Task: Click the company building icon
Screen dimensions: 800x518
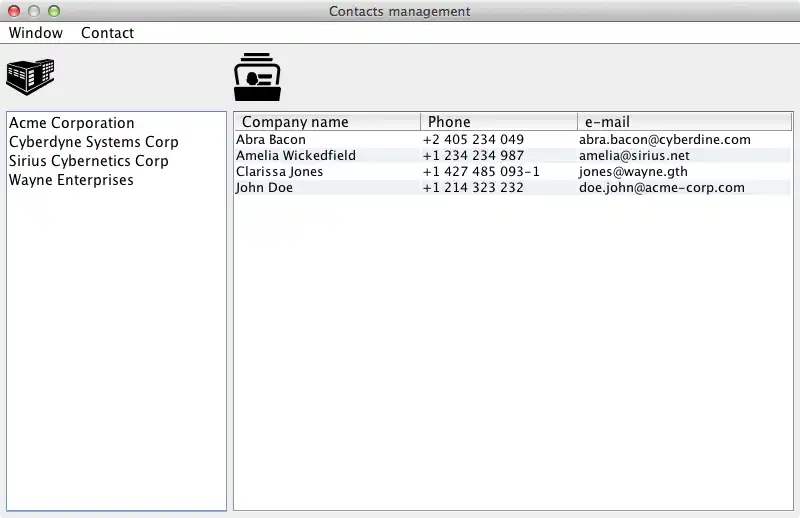Action: point(30,77)
